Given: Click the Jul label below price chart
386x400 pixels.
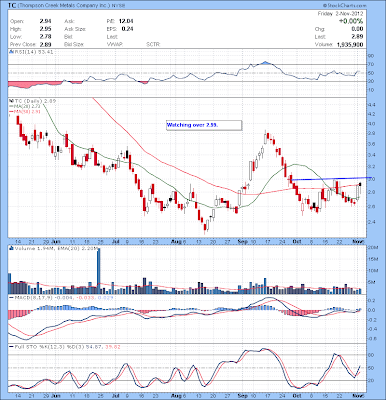Looking at the screenshot, I should tap(116, 241).
